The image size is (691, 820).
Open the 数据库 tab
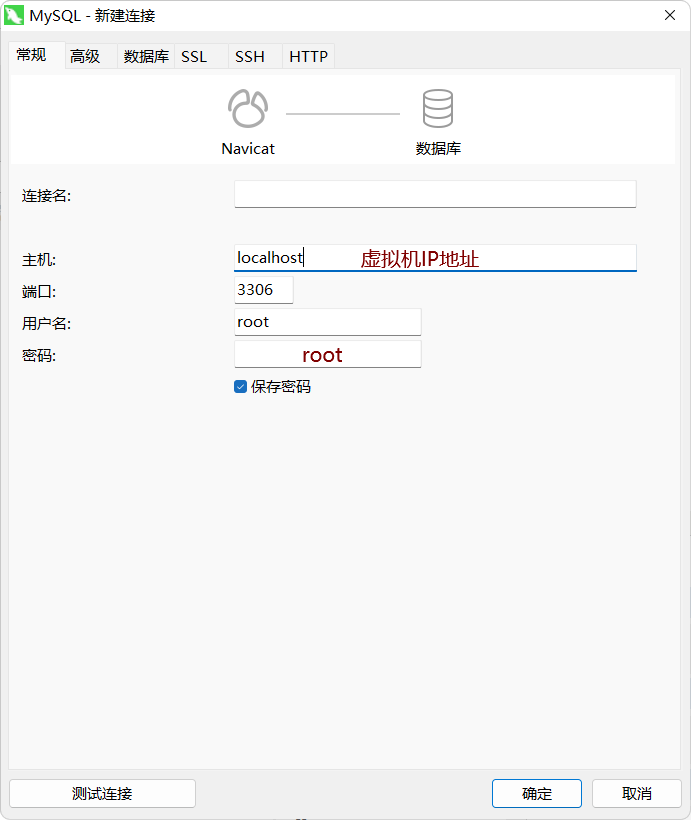pyautogui.click(x=146, y=56)
